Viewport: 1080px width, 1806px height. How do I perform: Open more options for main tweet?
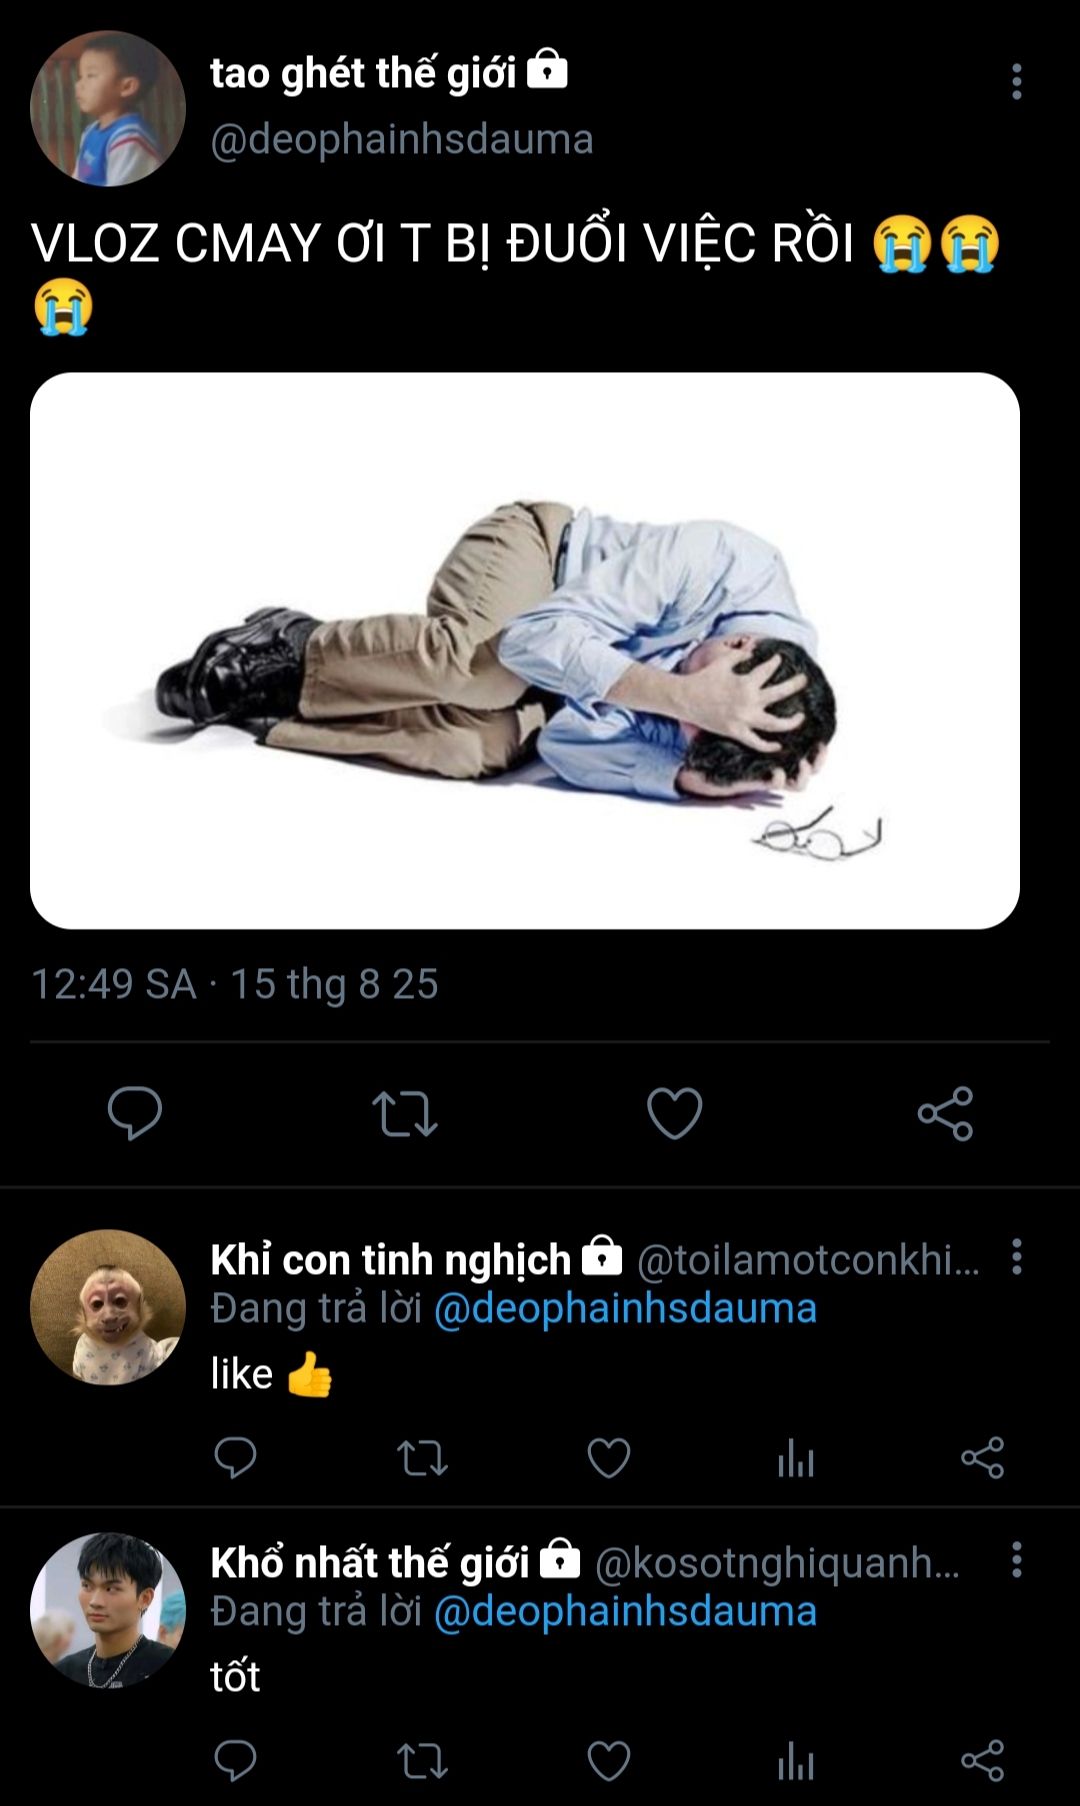pyautogui.click(x=1016, y=82)
